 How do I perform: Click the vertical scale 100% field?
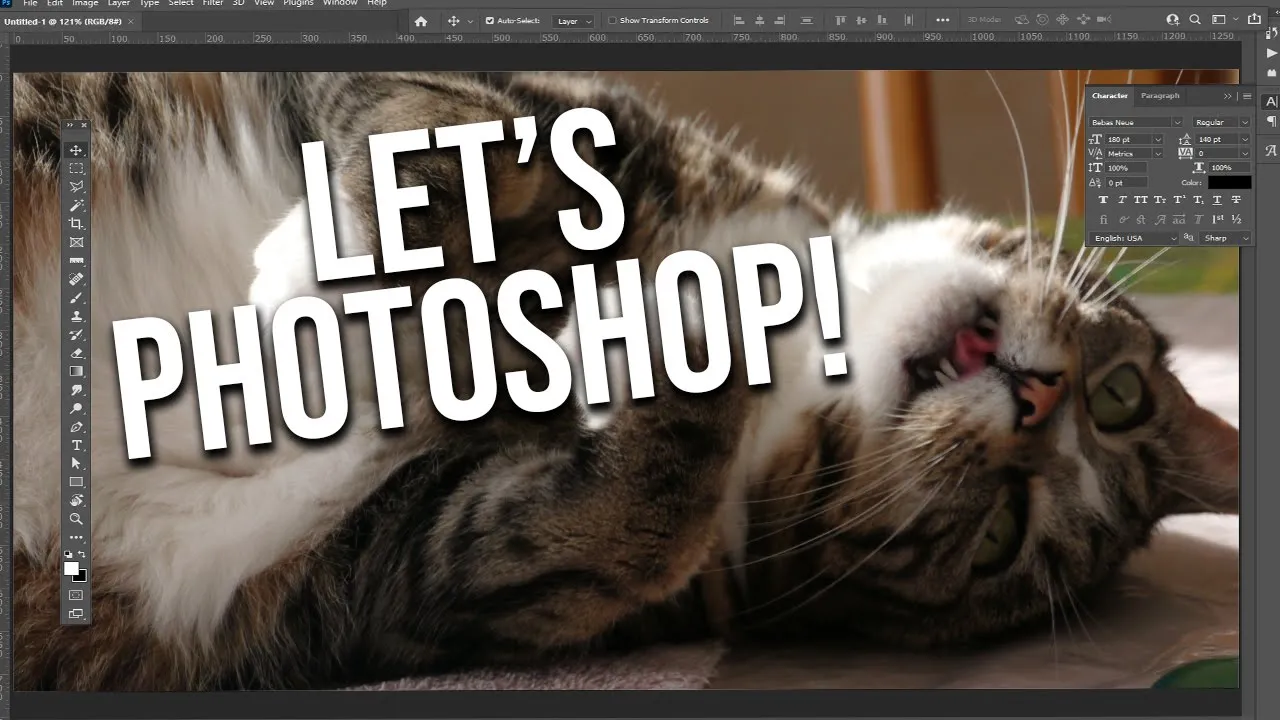[x=1127, y=168]
